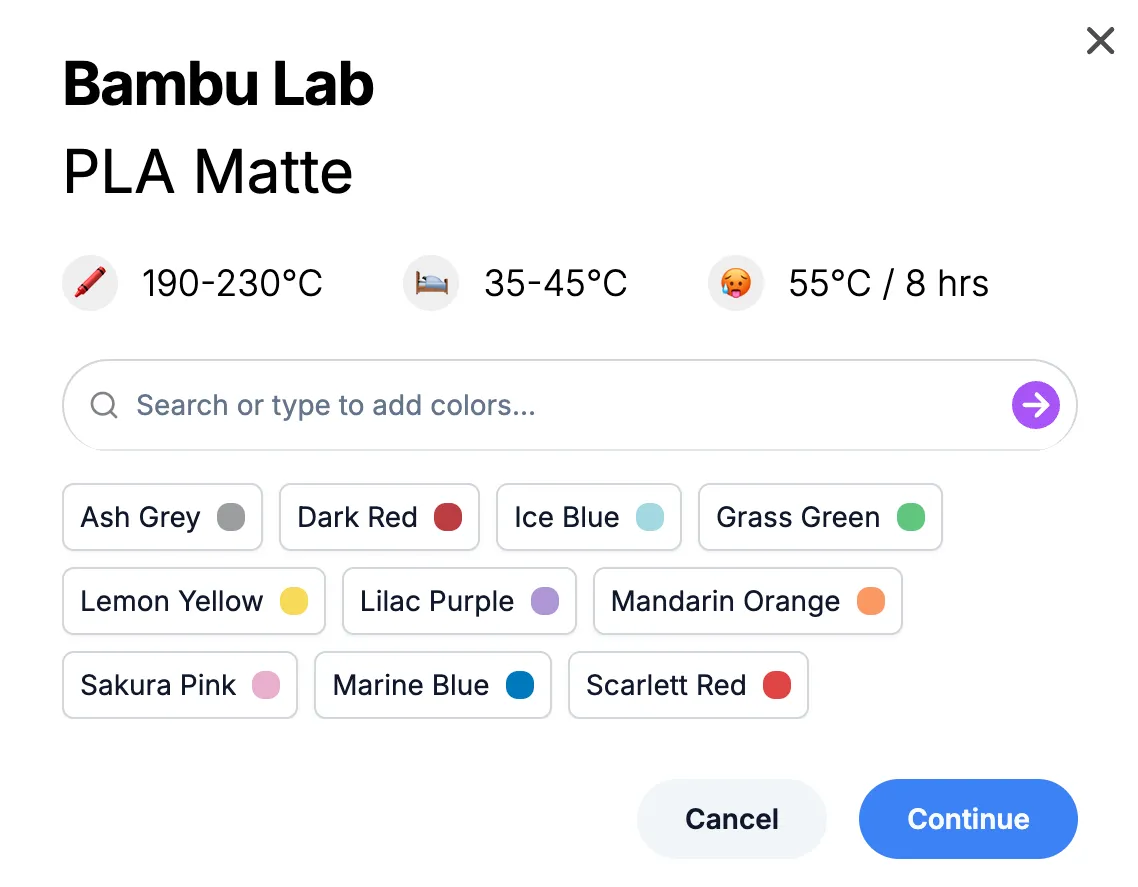Click the purple arrow submit icon
1138x887 pixels.
coord(1035,405)
